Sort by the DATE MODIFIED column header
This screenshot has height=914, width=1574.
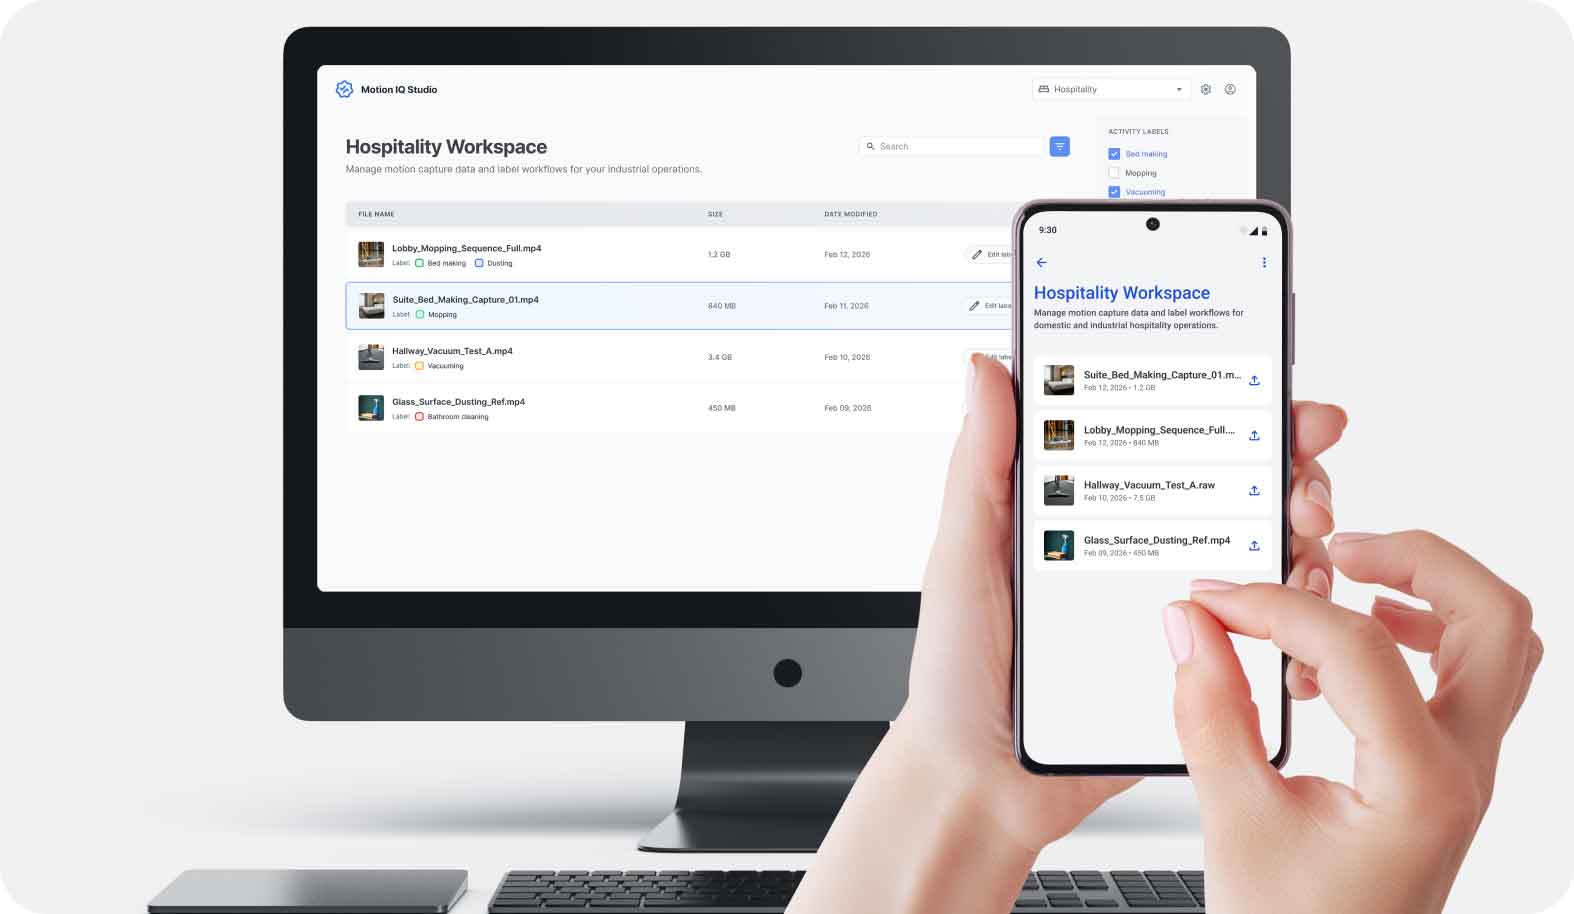(x=850, y=214)
